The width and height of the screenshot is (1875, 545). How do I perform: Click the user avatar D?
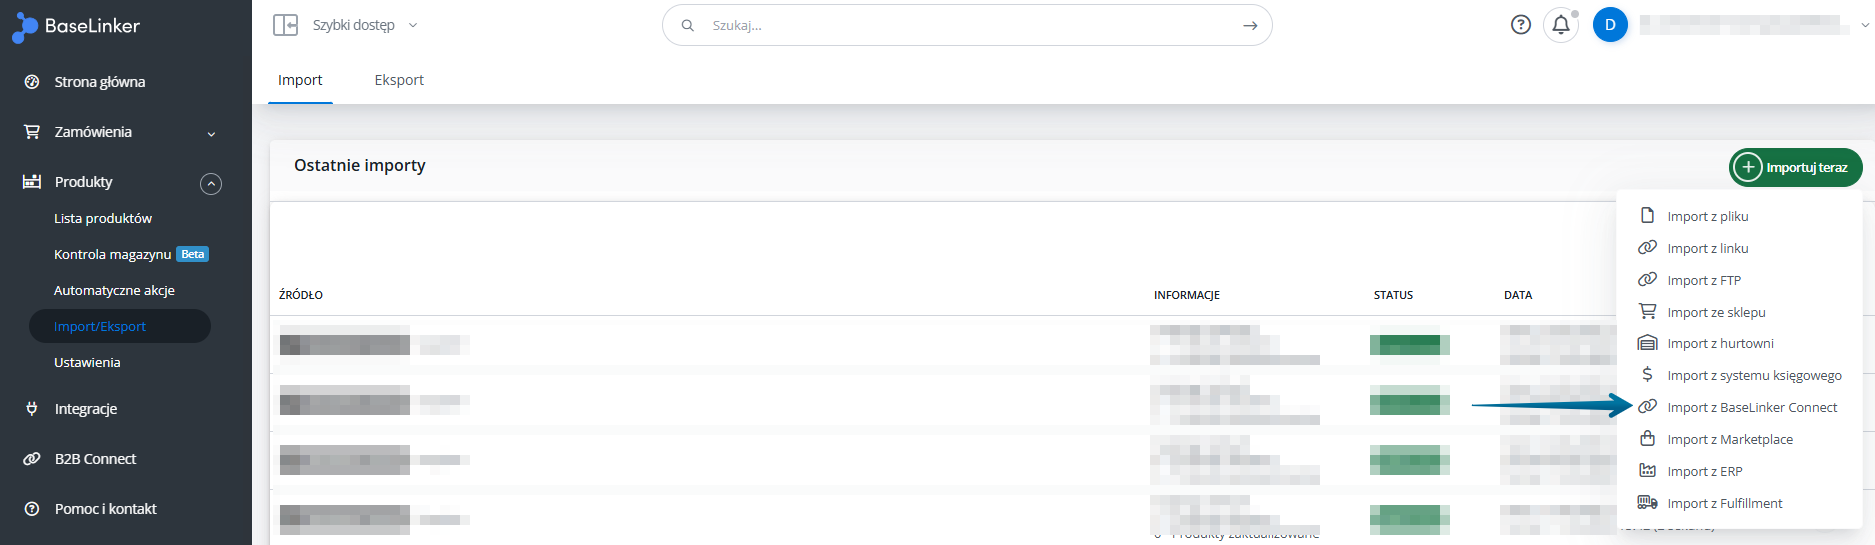coord(1610,25)
